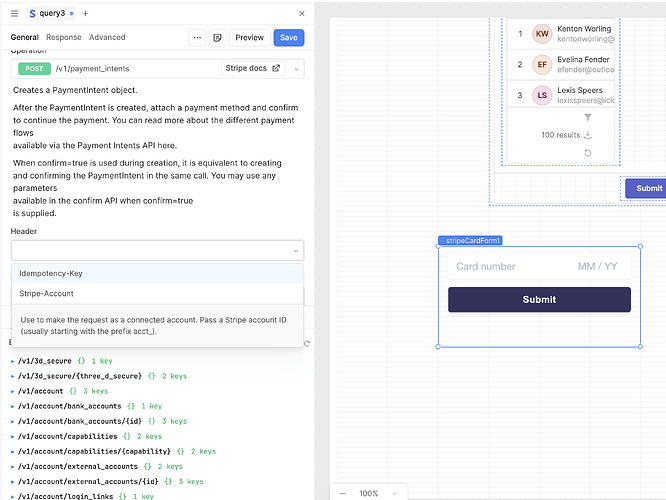Click the EF avatar for Evelina Fender

[542, 65]
